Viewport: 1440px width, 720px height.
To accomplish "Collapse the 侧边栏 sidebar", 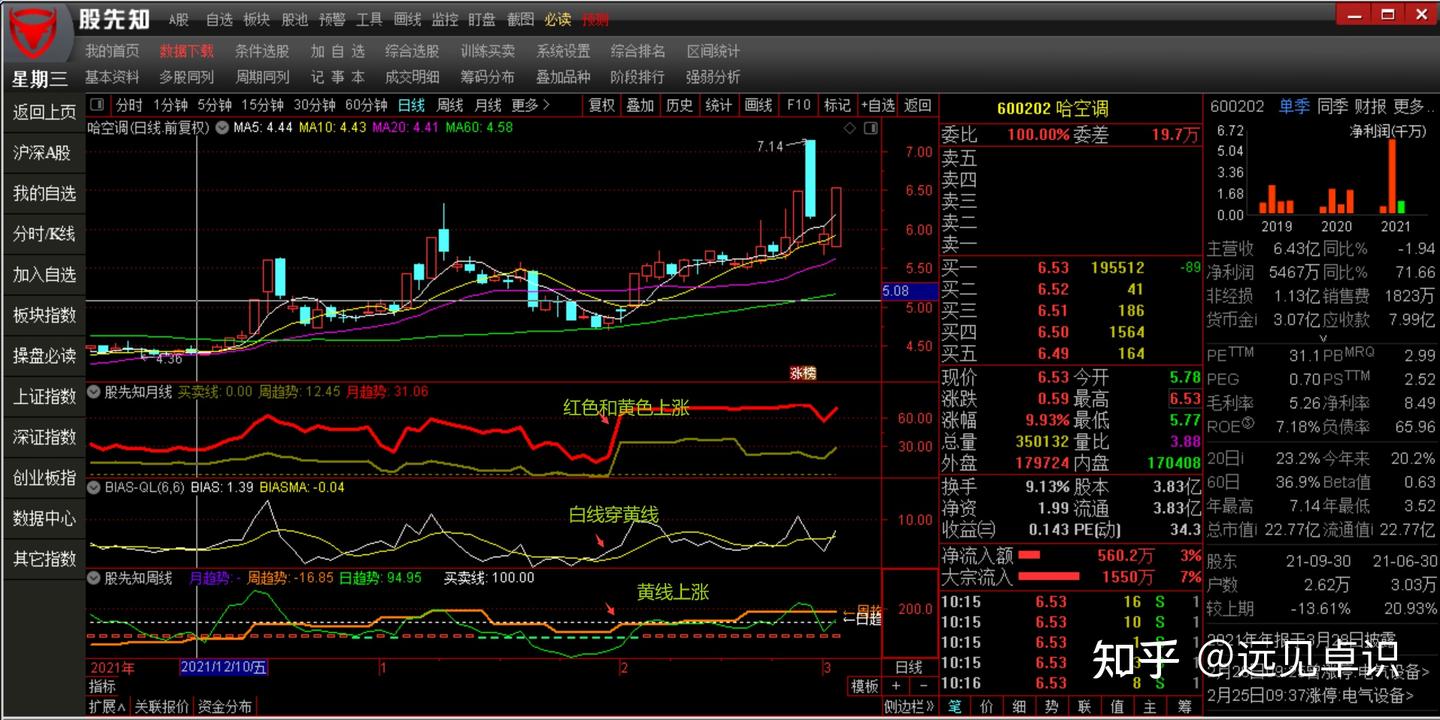I will click(x=909, y=706).
